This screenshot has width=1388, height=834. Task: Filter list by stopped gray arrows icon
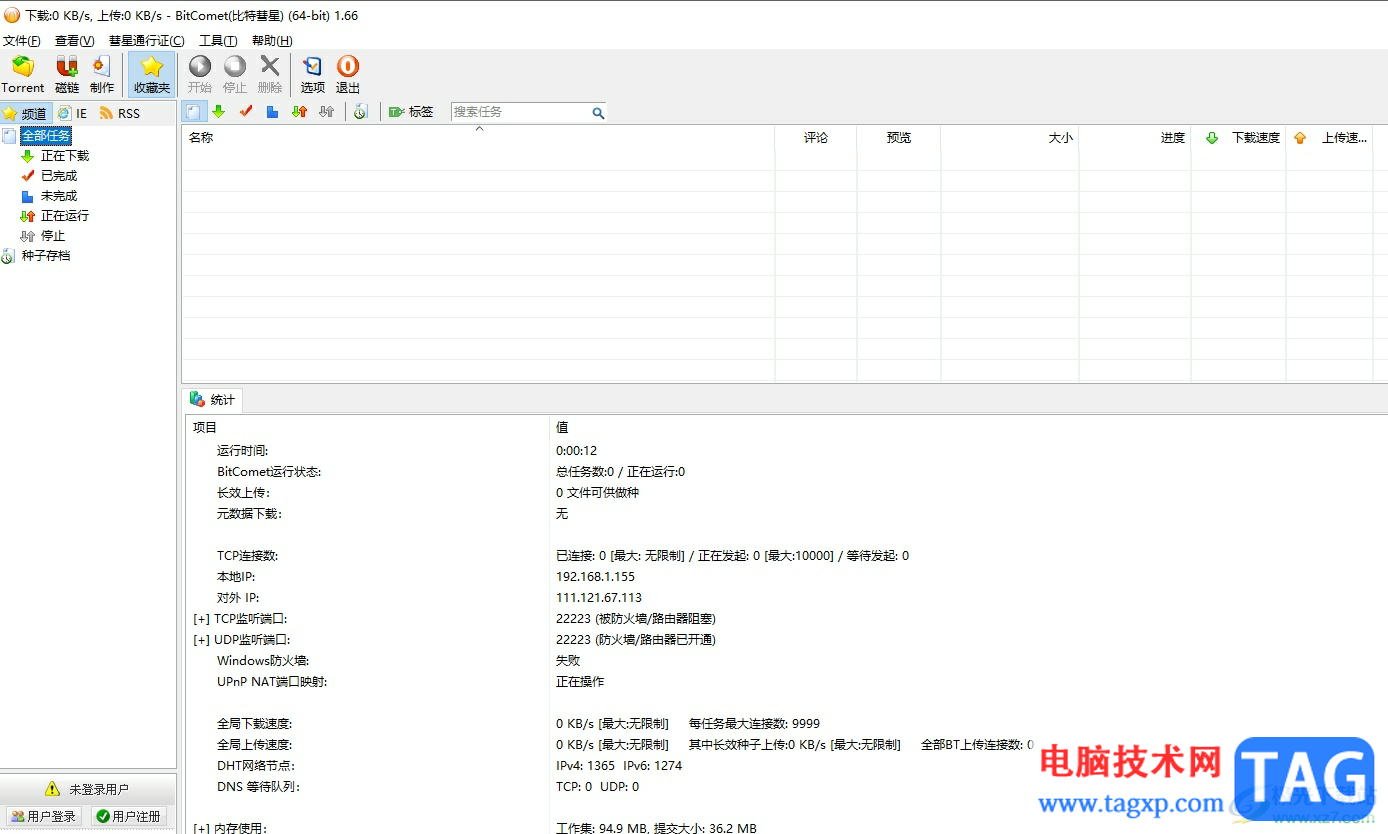coord(326,112)
